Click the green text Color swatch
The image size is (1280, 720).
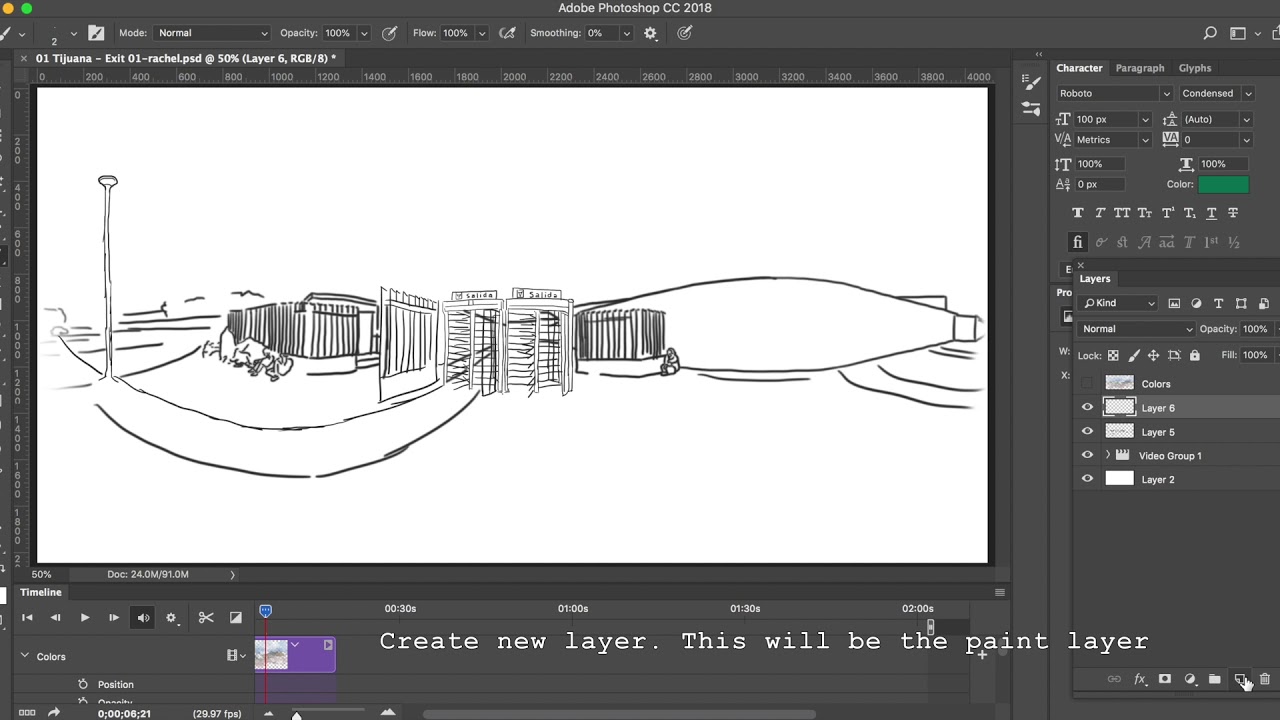coord(1223,184)
